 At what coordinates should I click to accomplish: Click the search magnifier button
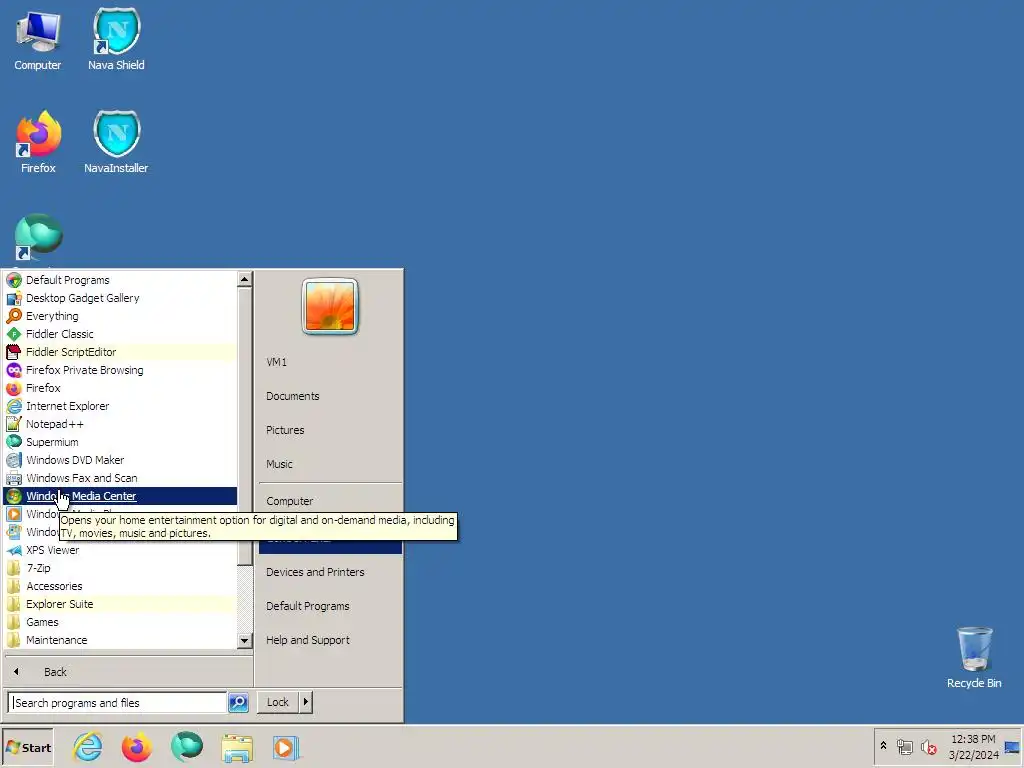click(238, 703)
